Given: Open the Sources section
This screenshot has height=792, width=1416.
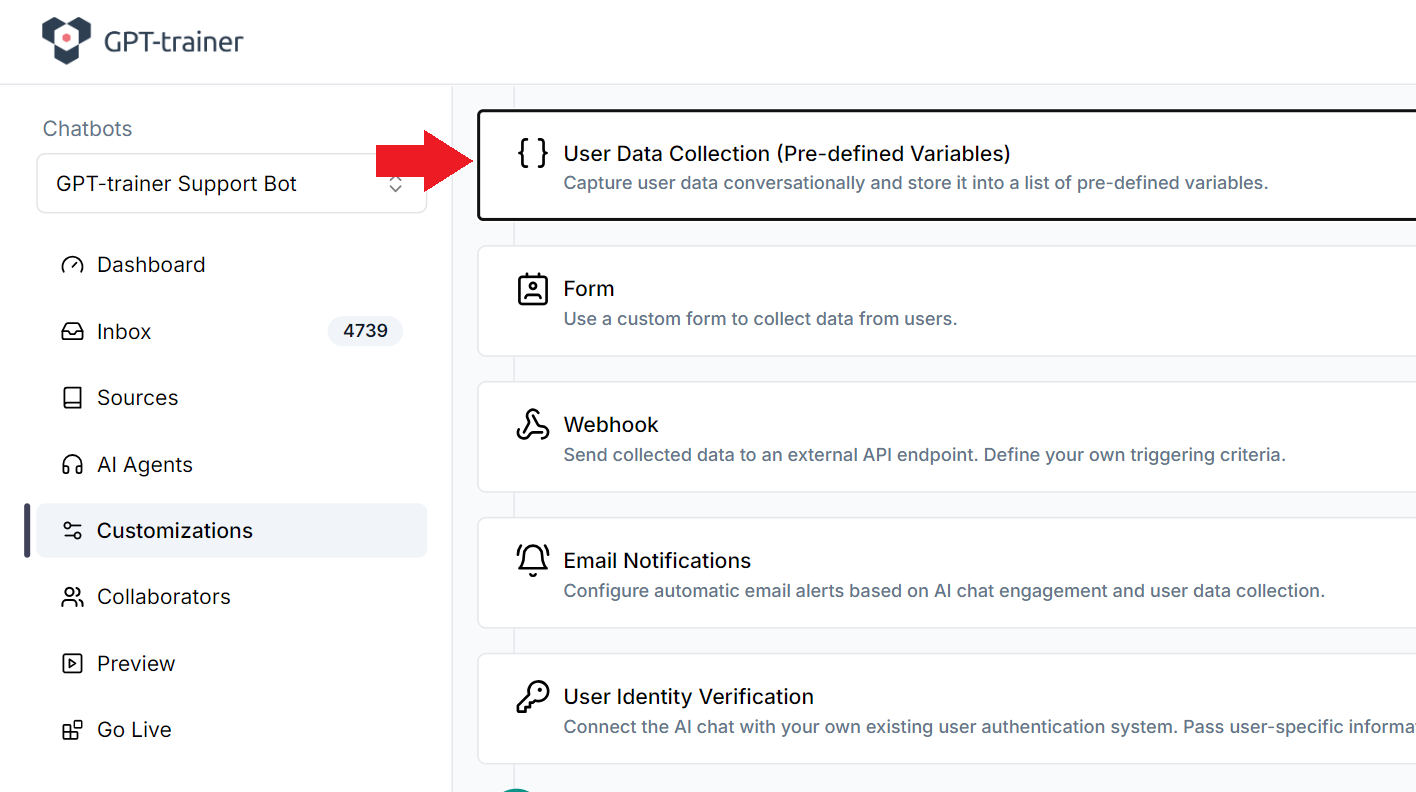Looking at the screenshot, I should pyautogui.click(x=232, y=398).
